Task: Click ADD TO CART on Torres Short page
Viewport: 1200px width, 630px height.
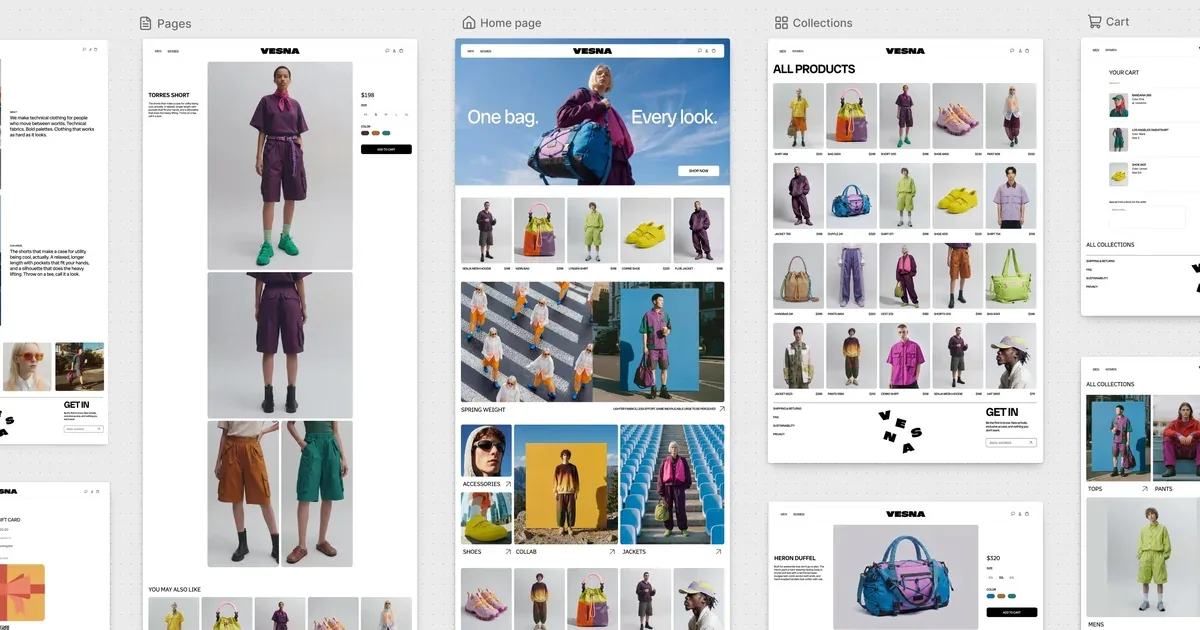Action: (386, 149)
